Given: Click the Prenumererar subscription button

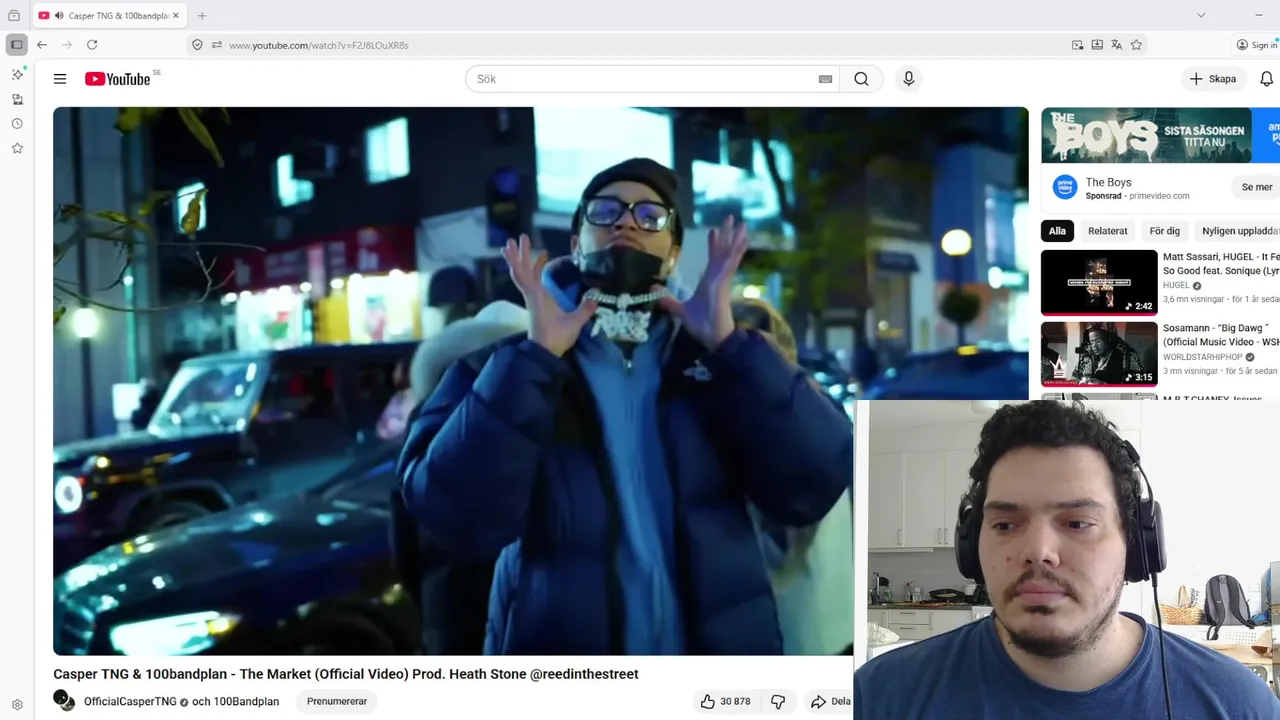Looking at the screenshot, I should pyautogui.click(x=337, y=701).
